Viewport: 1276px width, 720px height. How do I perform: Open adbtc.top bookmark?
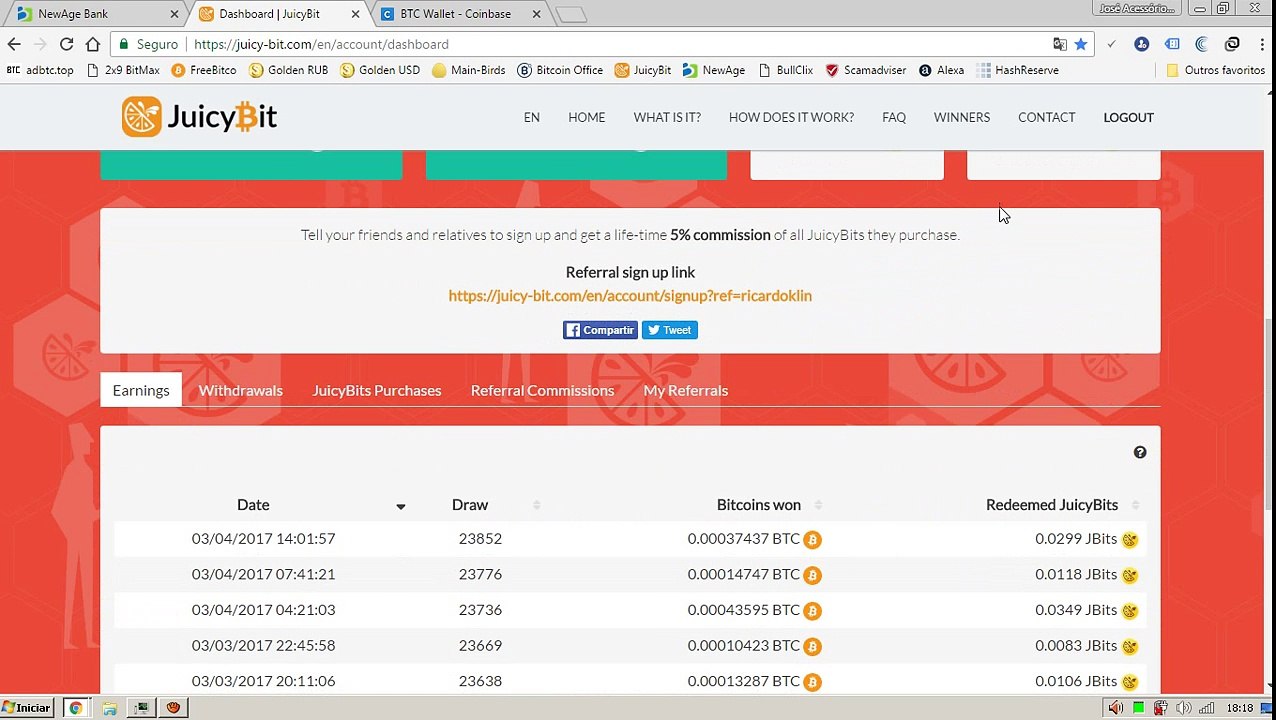[40, 70]
